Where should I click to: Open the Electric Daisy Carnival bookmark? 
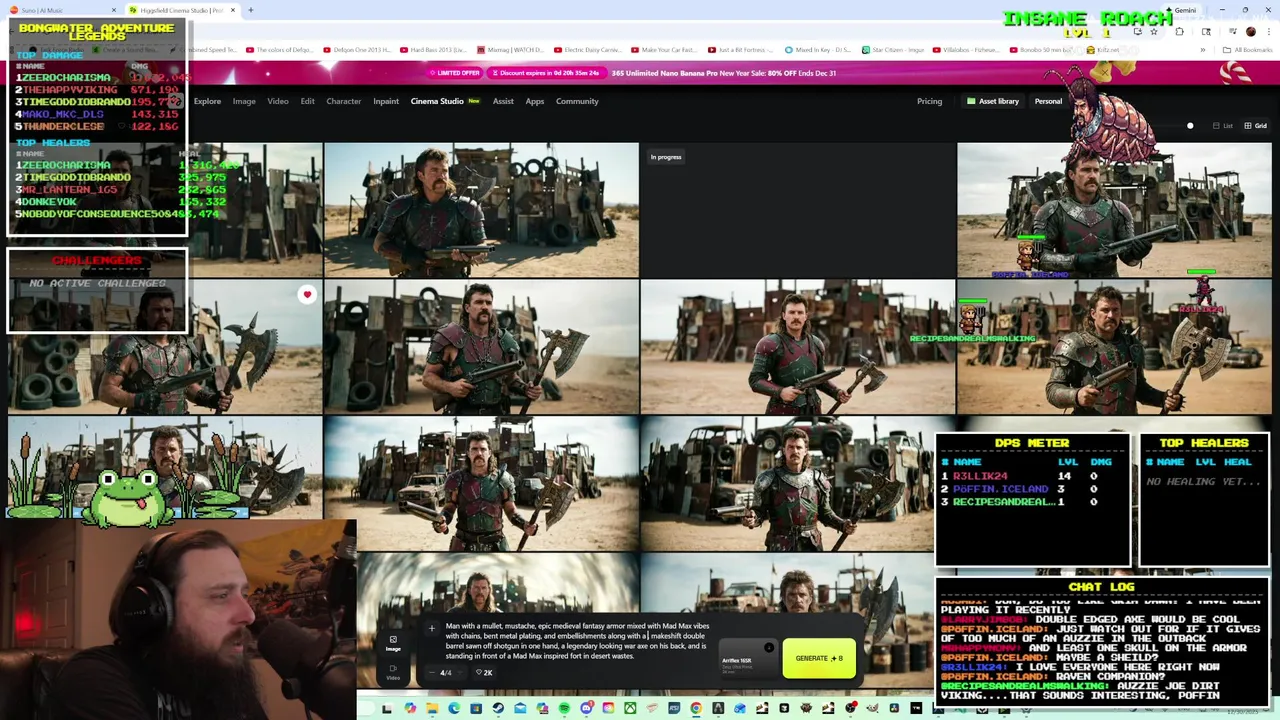(590, 50)
